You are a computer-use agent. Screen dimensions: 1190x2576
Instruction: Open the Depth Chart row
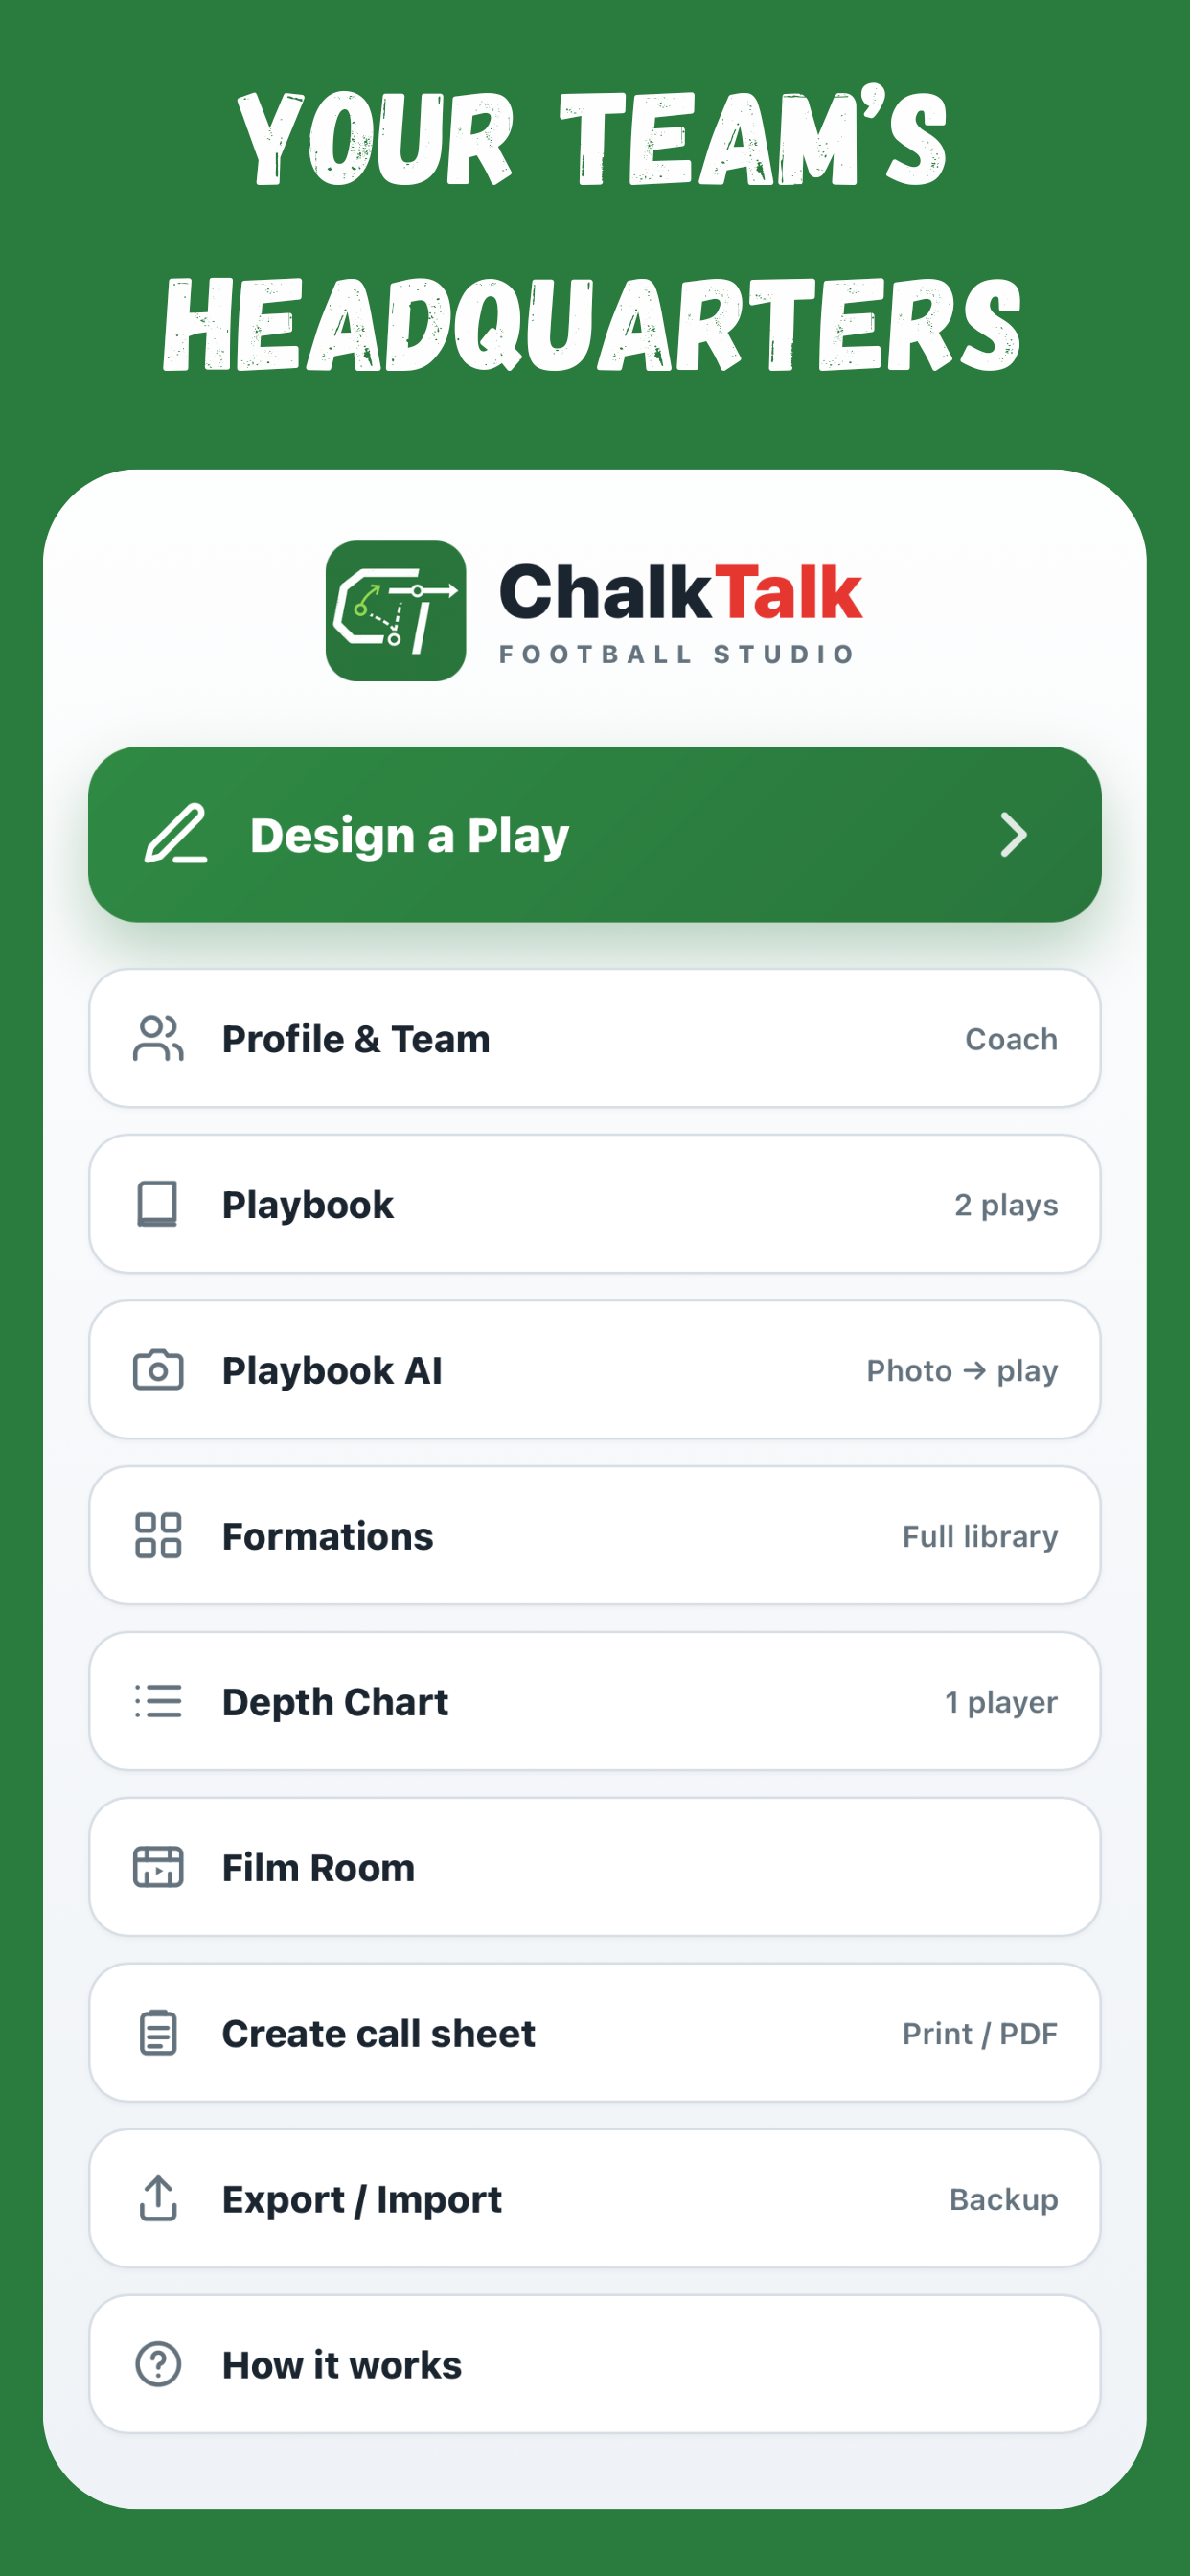pyautogui.click(x=595, y=1701)
